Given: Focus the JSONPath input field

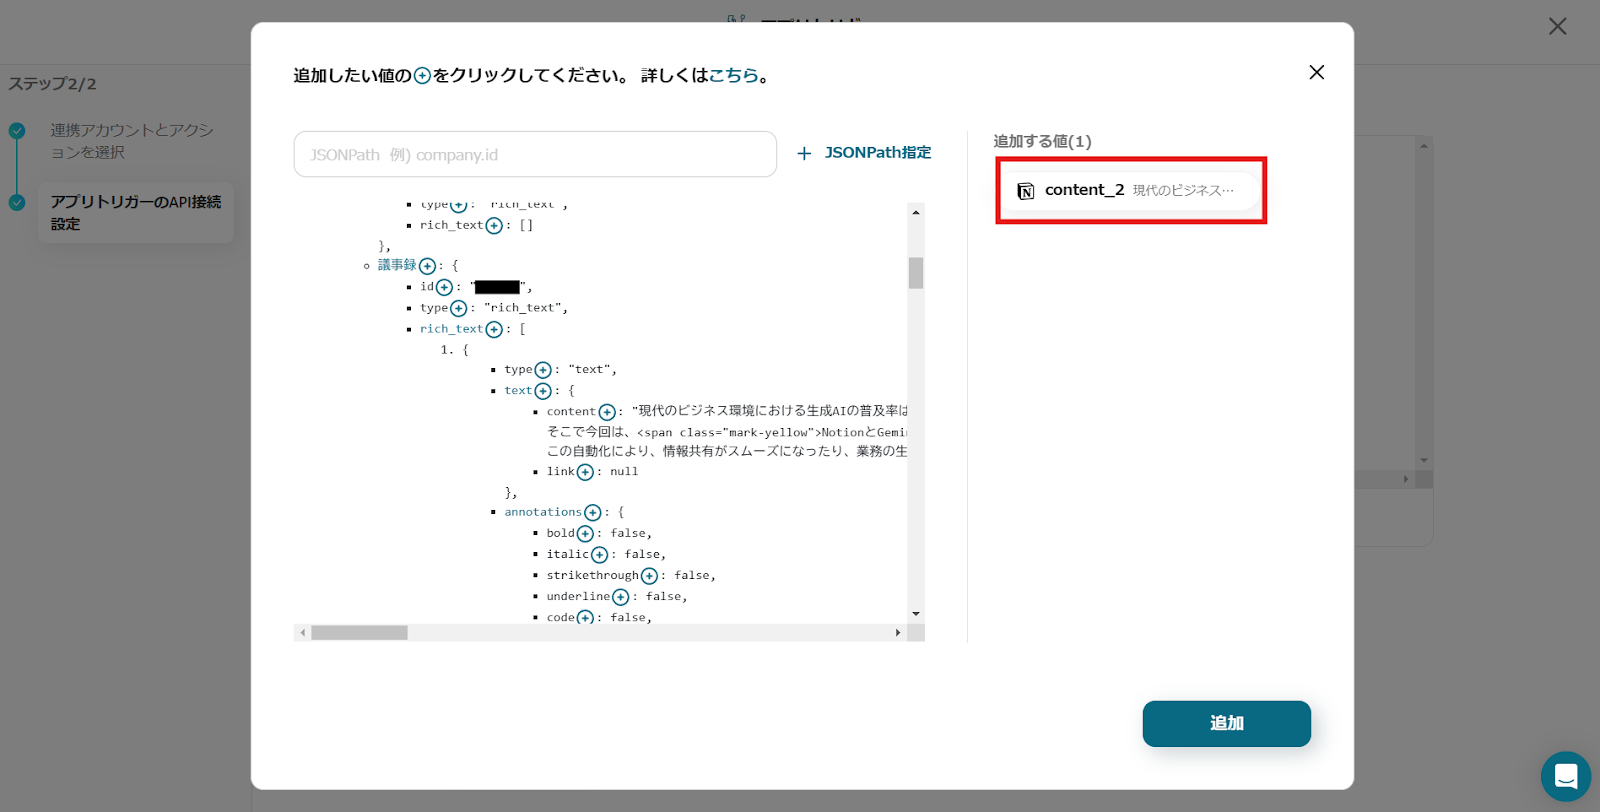Looking at the screenshot, I should 535,155.
